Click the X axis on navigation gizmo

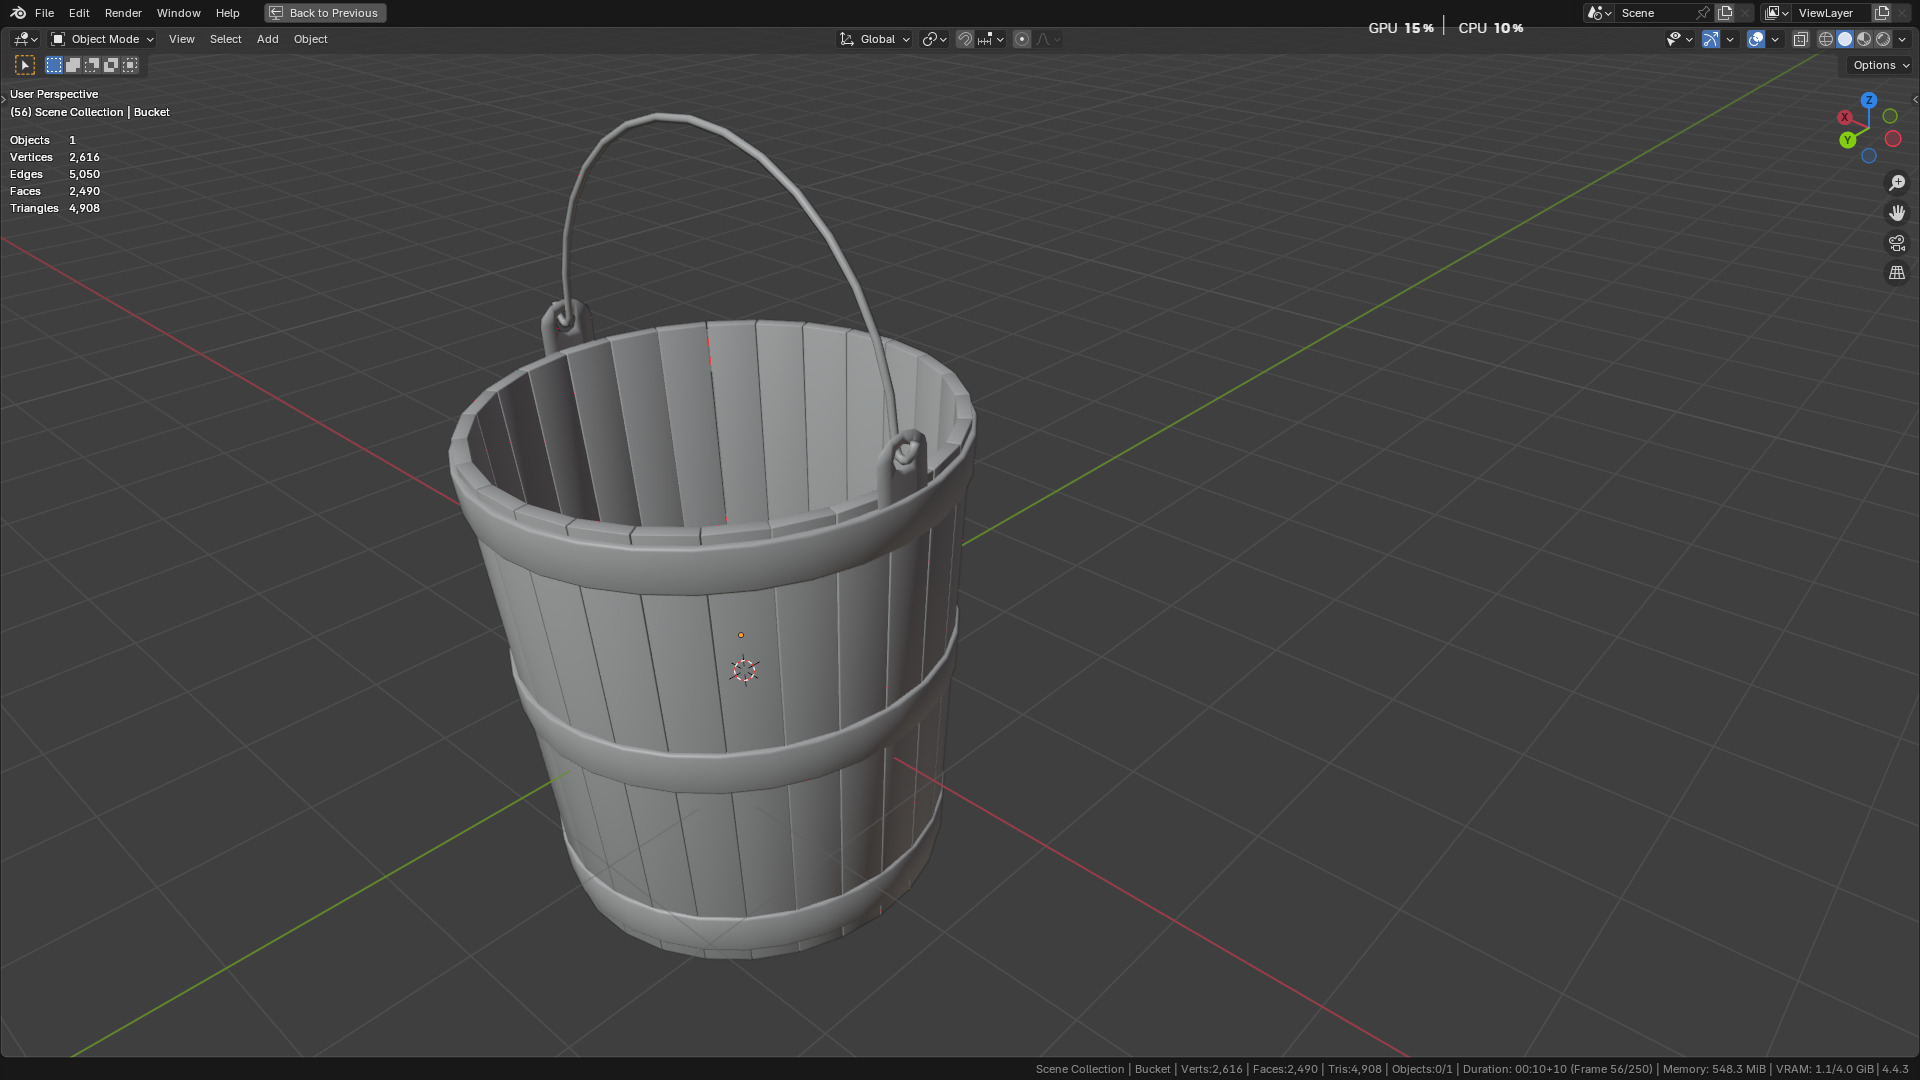pyautogui.click(x=1845, y=117)
